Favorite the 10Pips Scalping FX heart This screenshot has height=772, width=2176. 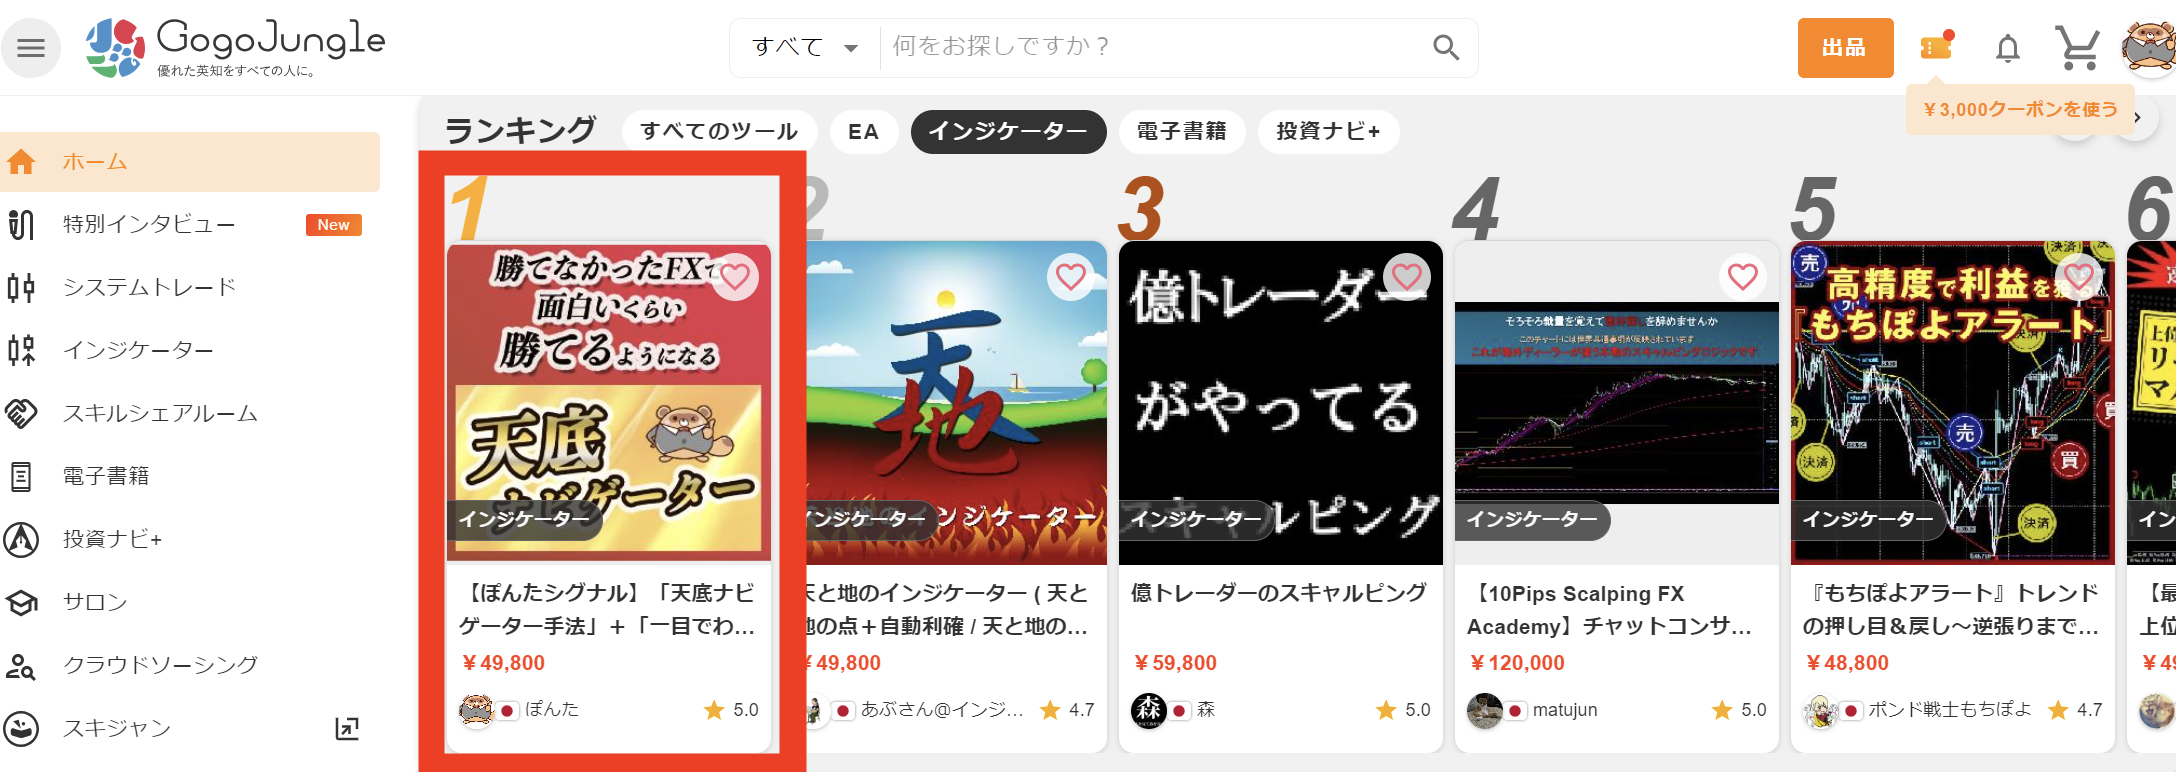[x=1743, y=276]
